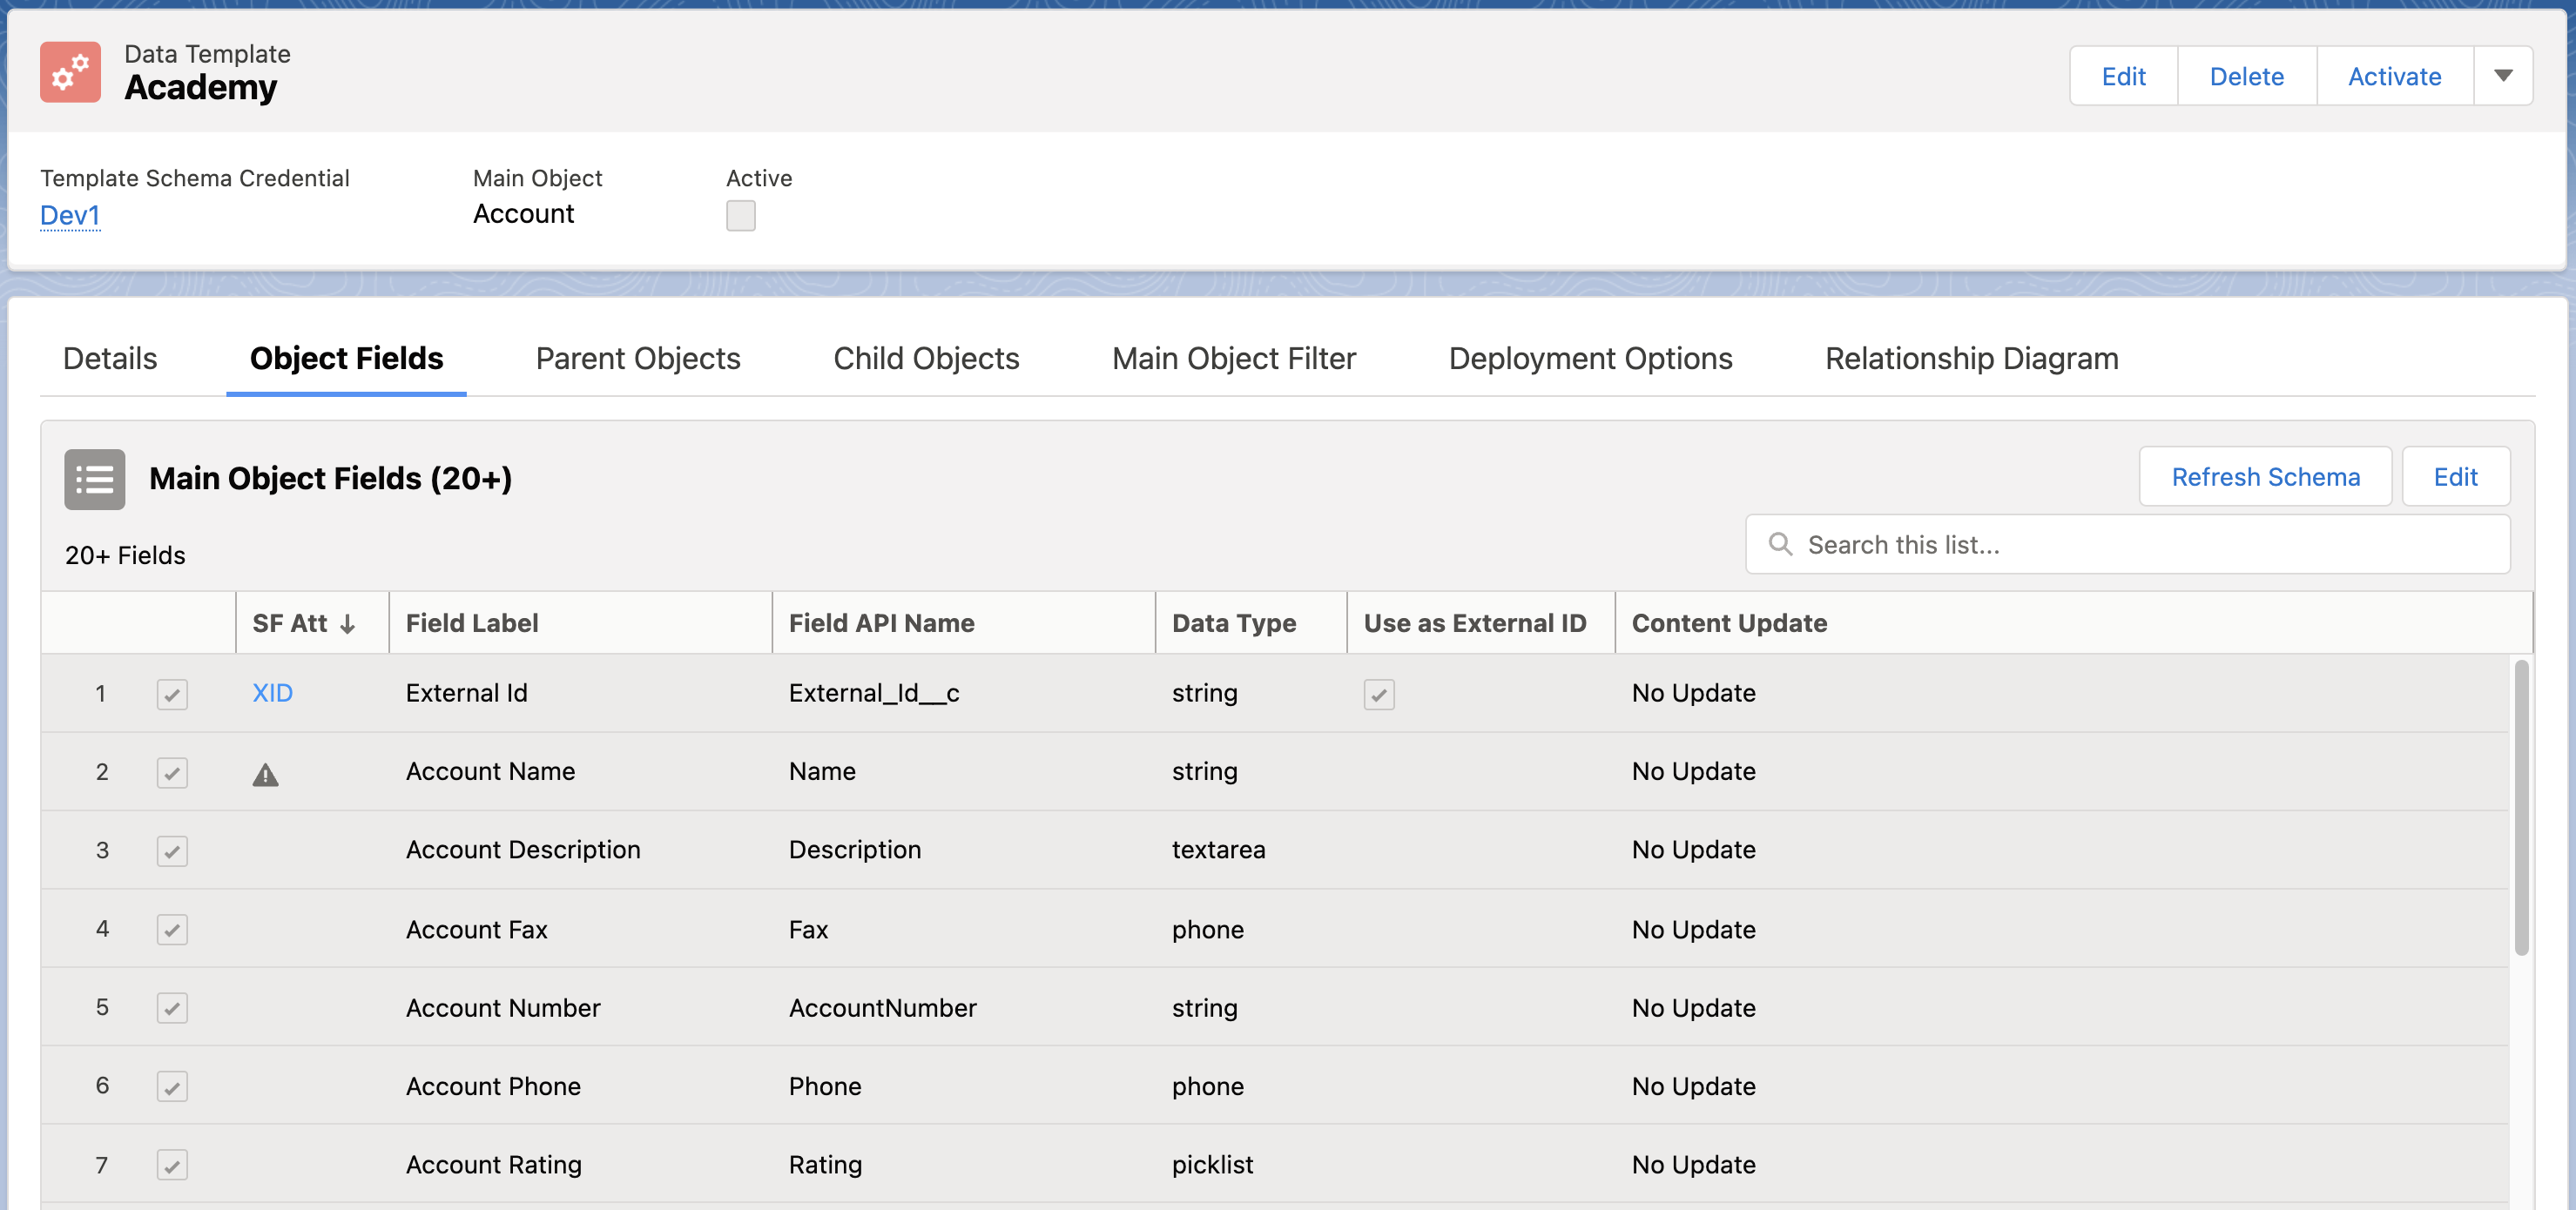
Task: Click the Refresh Schema button
Action: click(2265, 477)
